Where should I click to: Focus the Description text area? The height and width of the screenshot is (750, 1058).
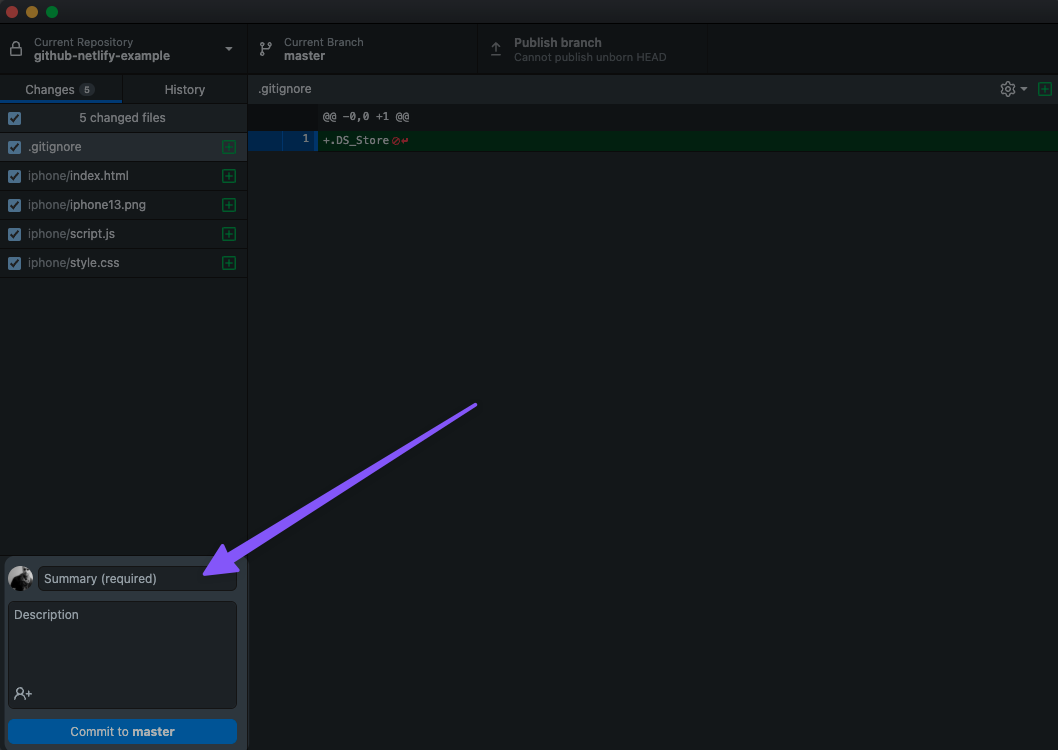(122, 654)
